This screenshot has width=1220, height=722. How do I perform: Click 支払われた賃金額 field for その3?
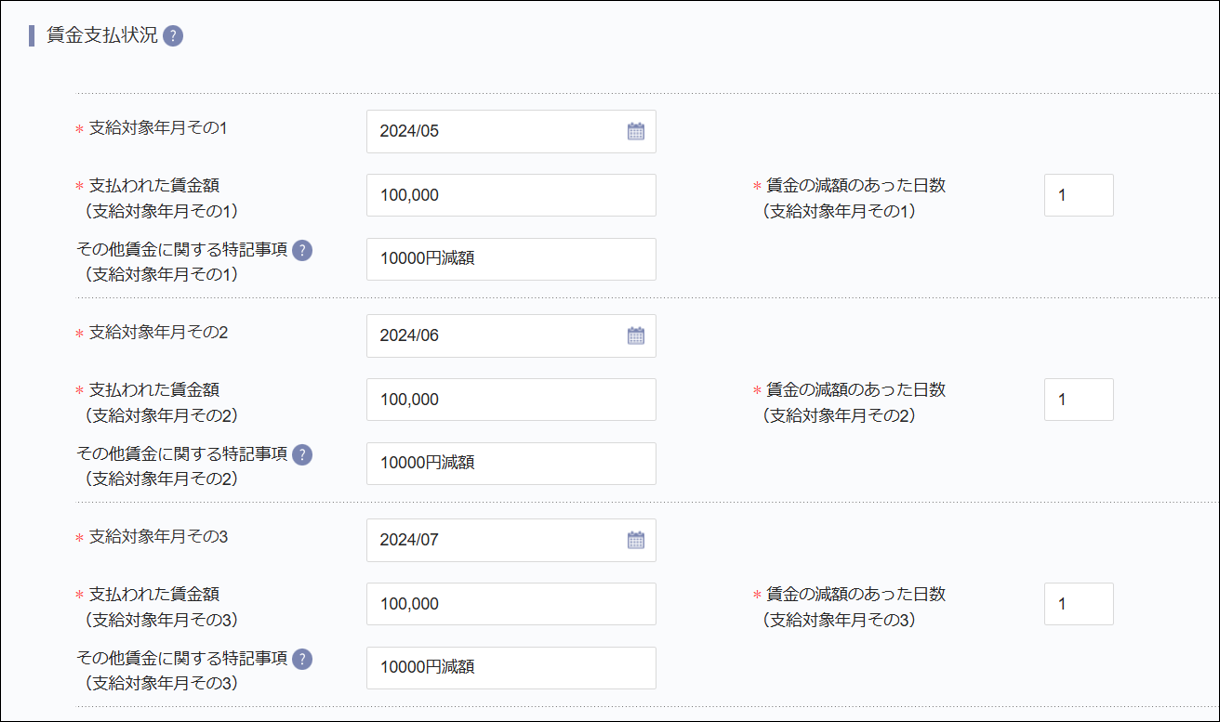coord(511,604)
